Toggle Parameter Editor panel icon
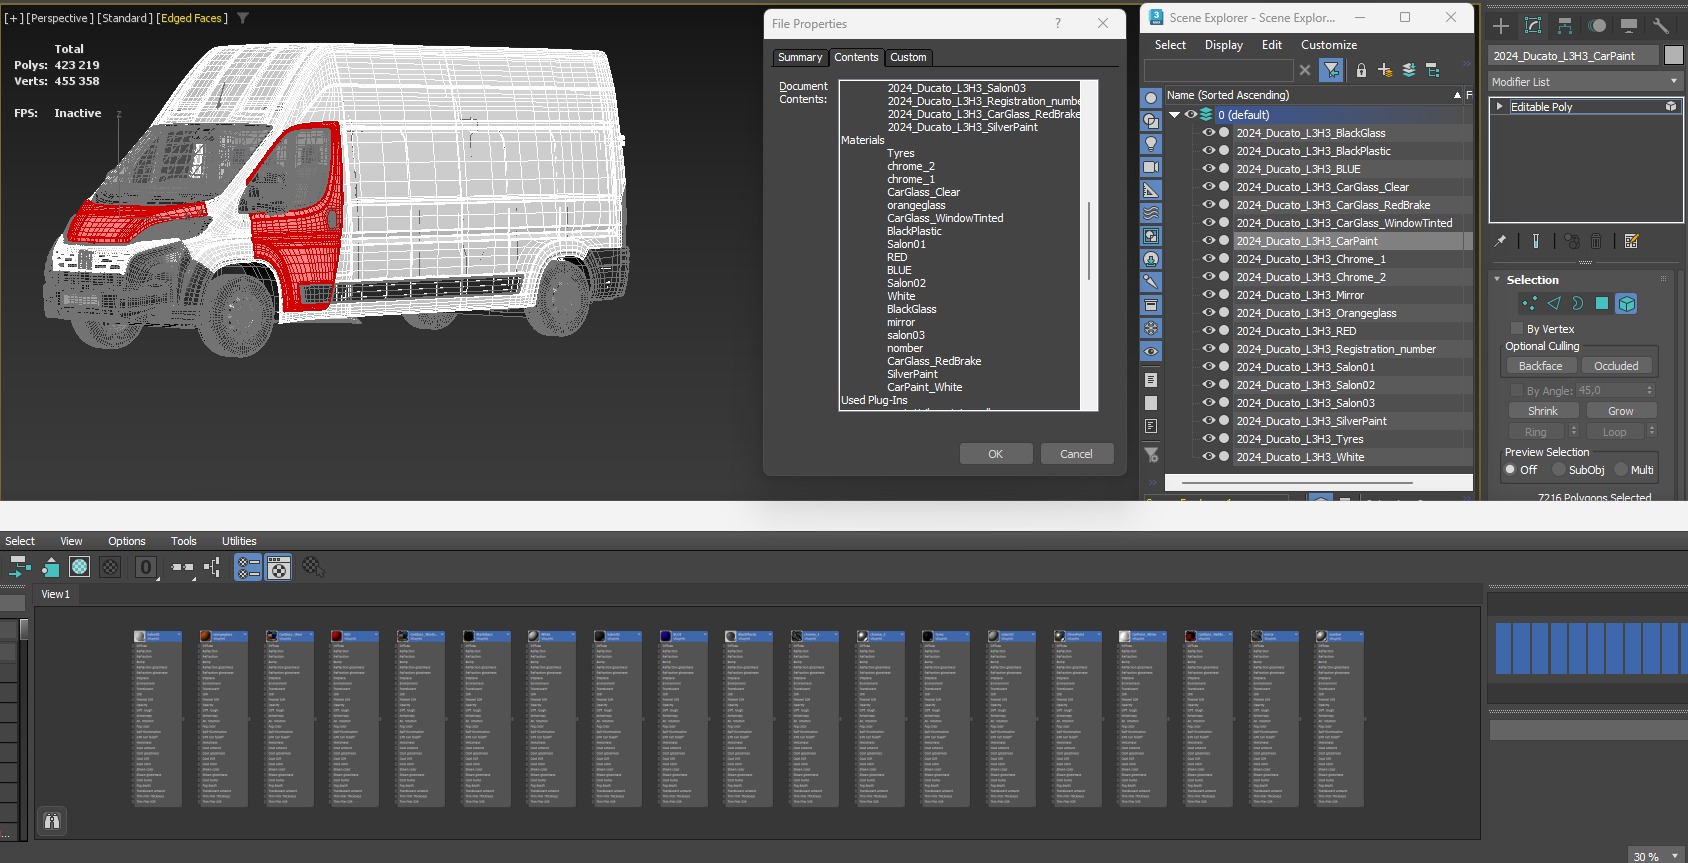Screen dimensions: 1688x863 [x=278, y=568]
